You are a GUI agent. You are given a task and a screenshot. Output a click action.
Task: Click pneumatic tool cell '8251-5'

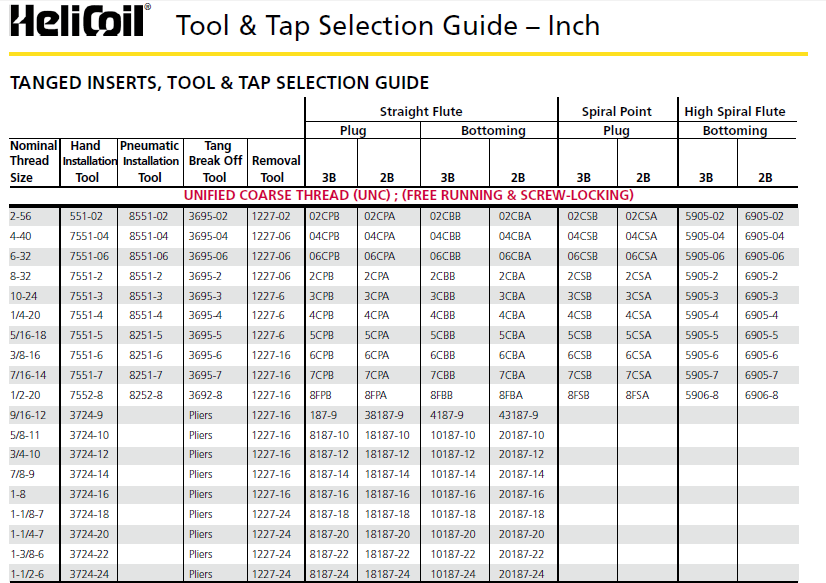tap(146, 335)
